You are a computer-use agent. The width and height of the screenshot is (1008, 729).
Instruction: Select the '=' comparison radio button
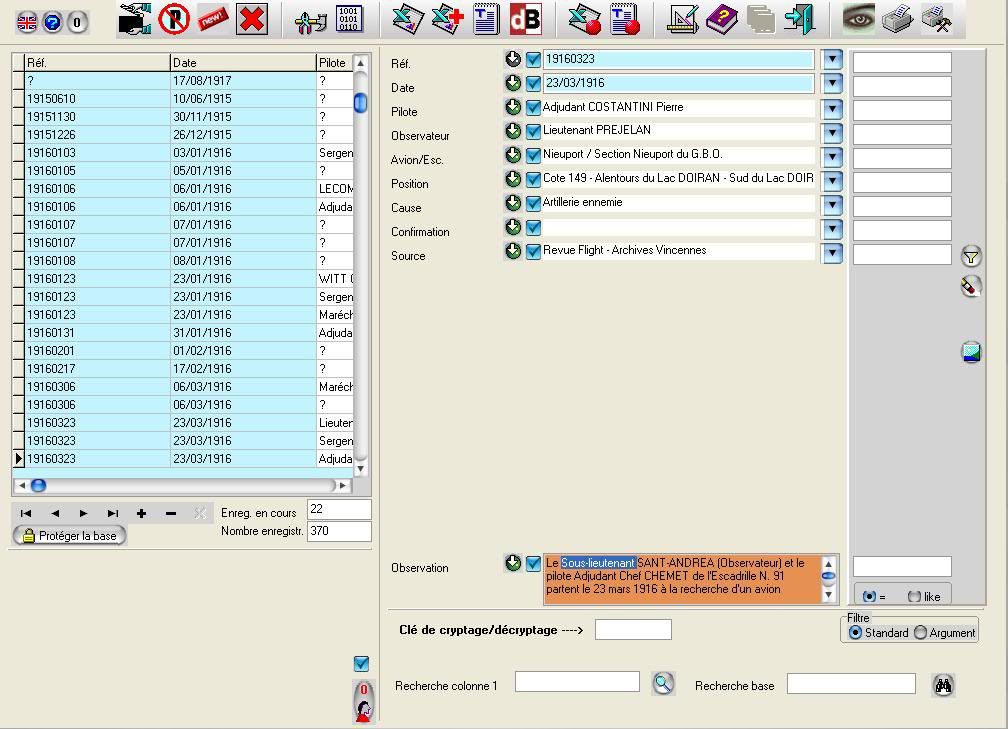[x=868, y=597]
